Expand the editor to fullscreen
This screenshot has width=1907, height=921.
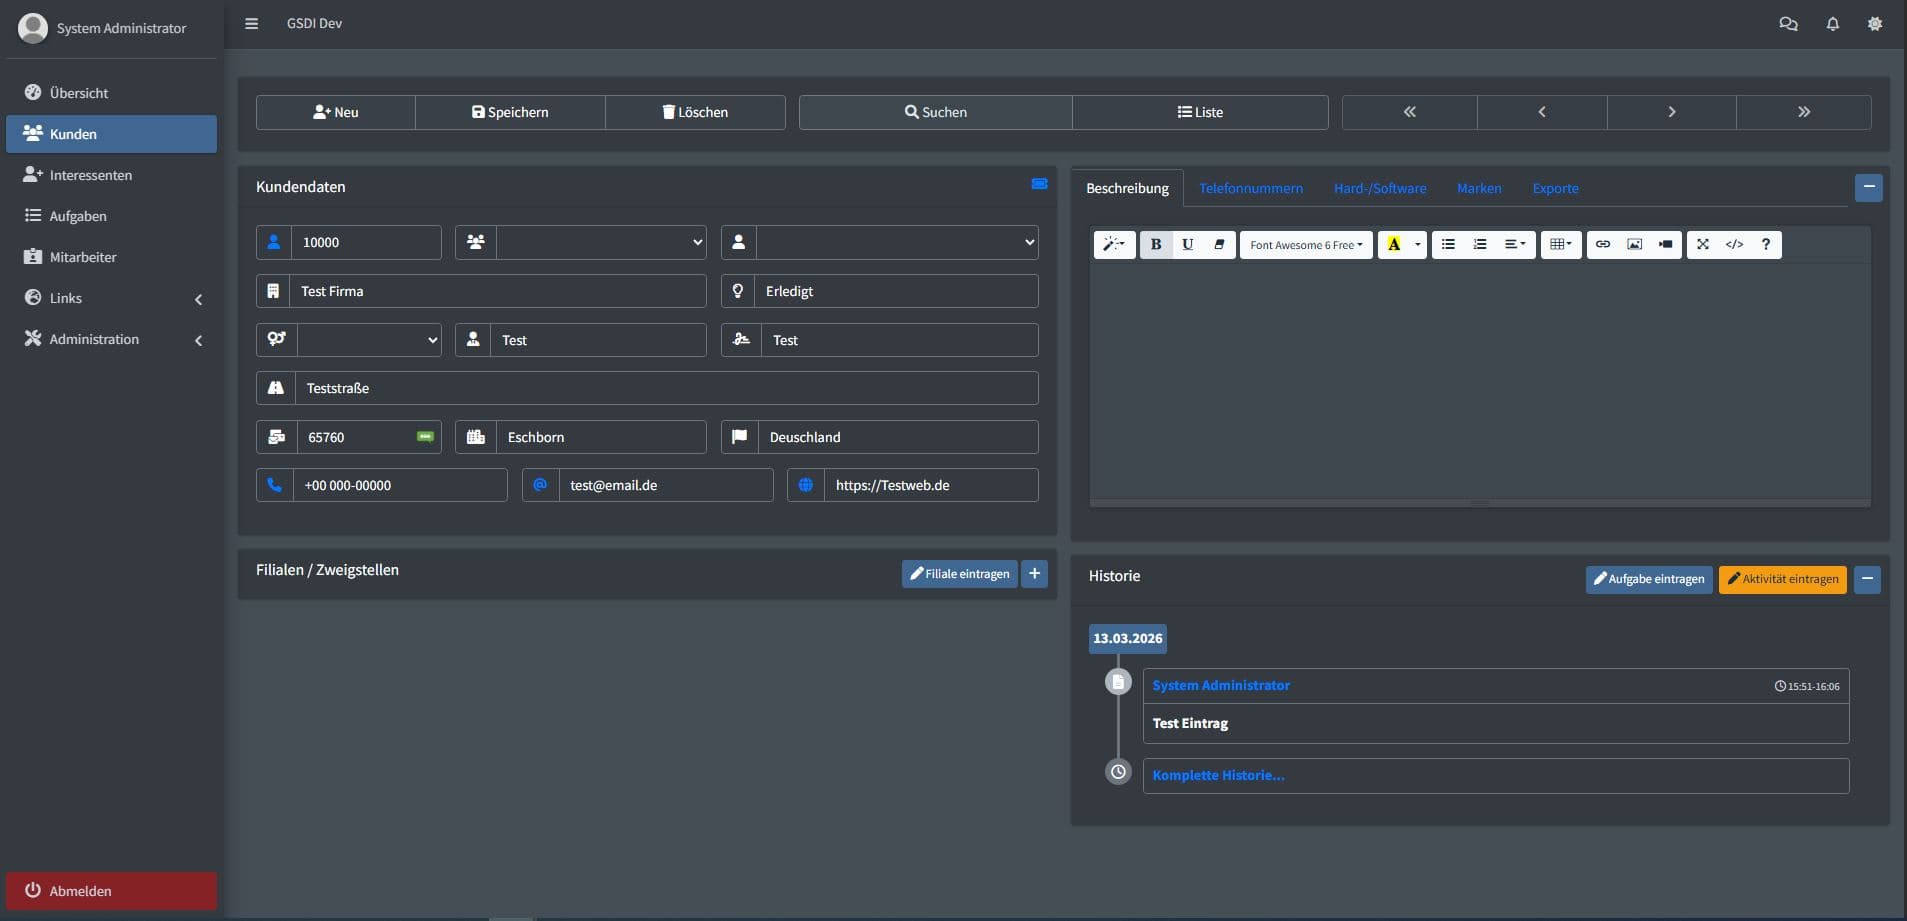coord(1703,245)
